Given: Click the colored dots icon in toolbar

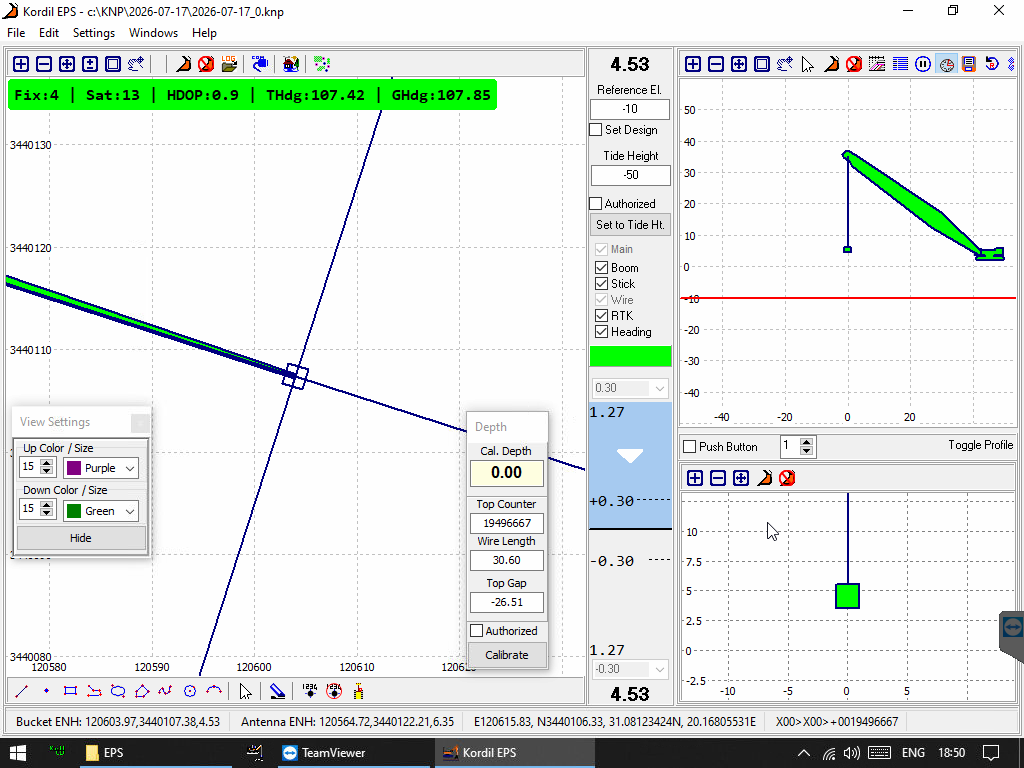Looking at the screenshot, I should pyautogui.click(x=322, y=63).
